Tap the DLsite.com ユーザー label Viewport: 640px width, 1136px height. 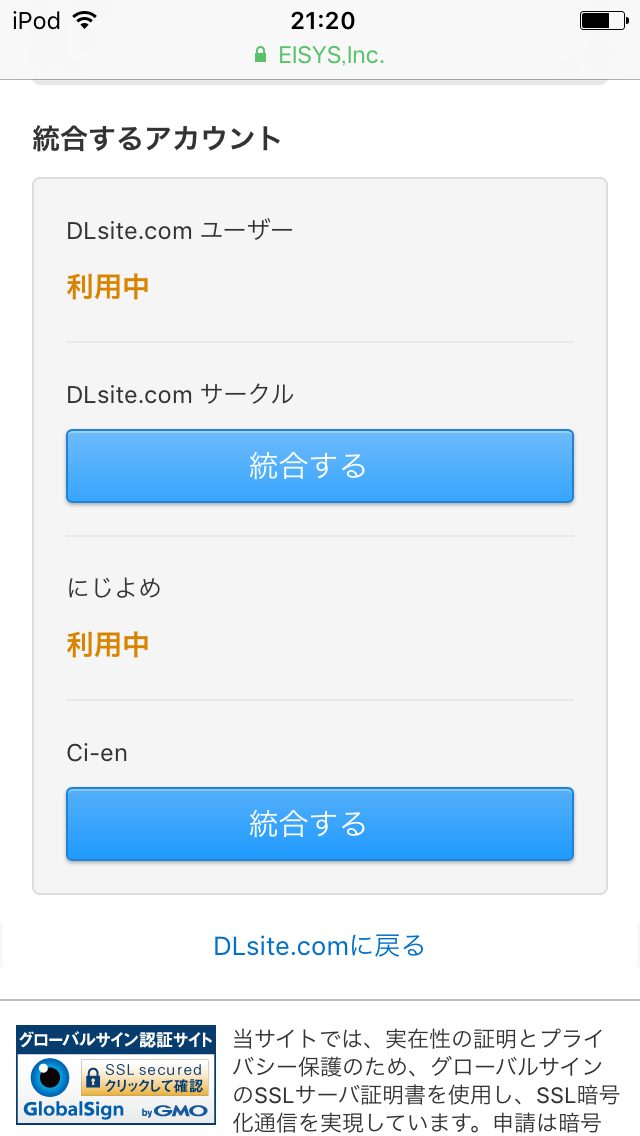[x=180, y=231]
